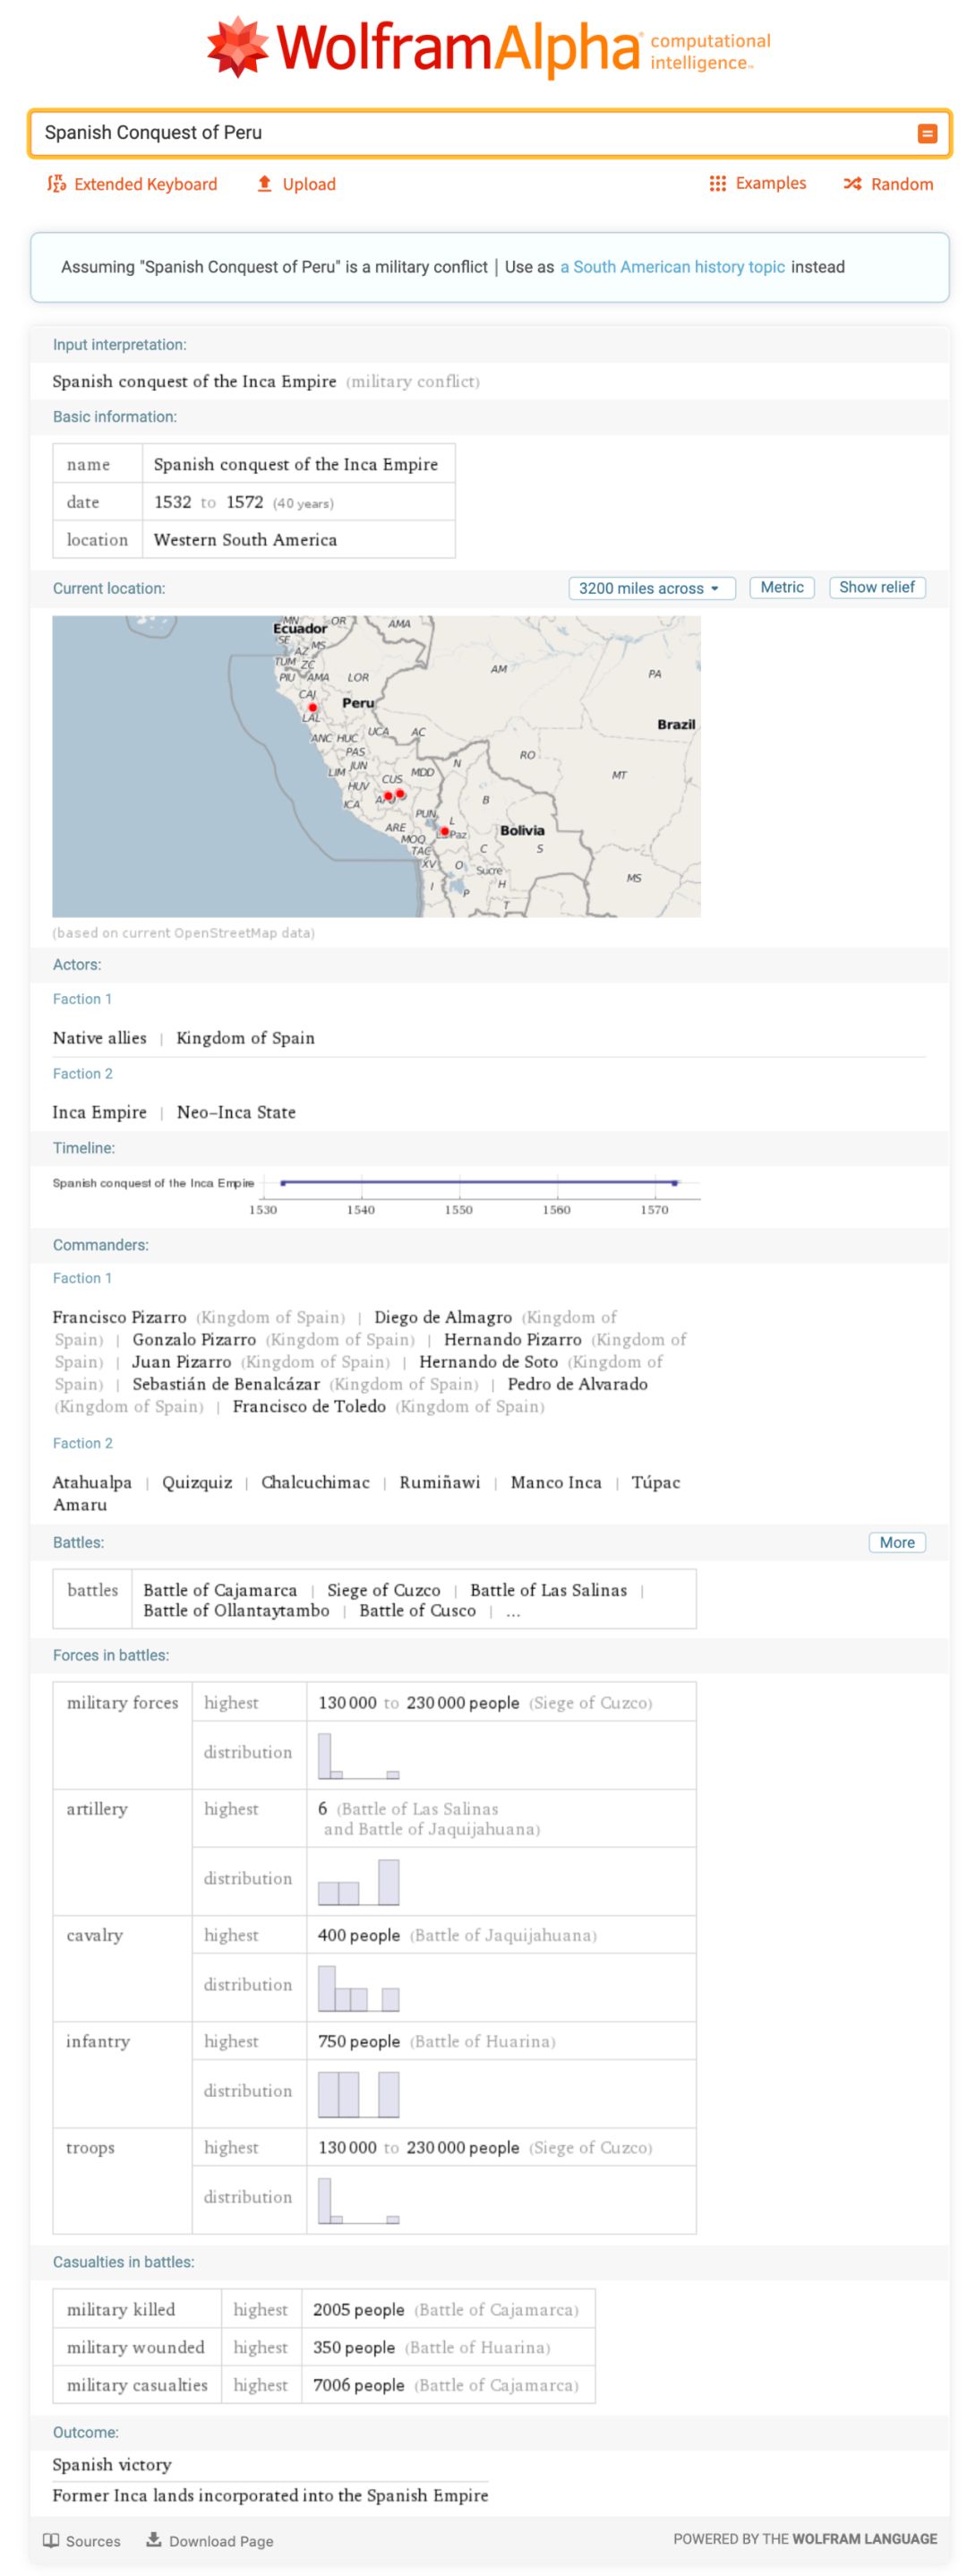The image size is (967, 2576).
Task: Click 'Diego de Almagro' commander name
Action: tap(442, 1317)
